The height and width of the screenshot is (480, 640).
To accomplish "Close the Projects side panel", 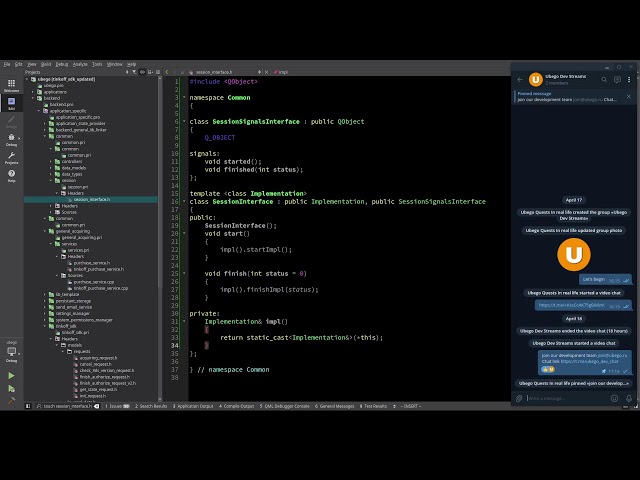I will click(158, 72).
